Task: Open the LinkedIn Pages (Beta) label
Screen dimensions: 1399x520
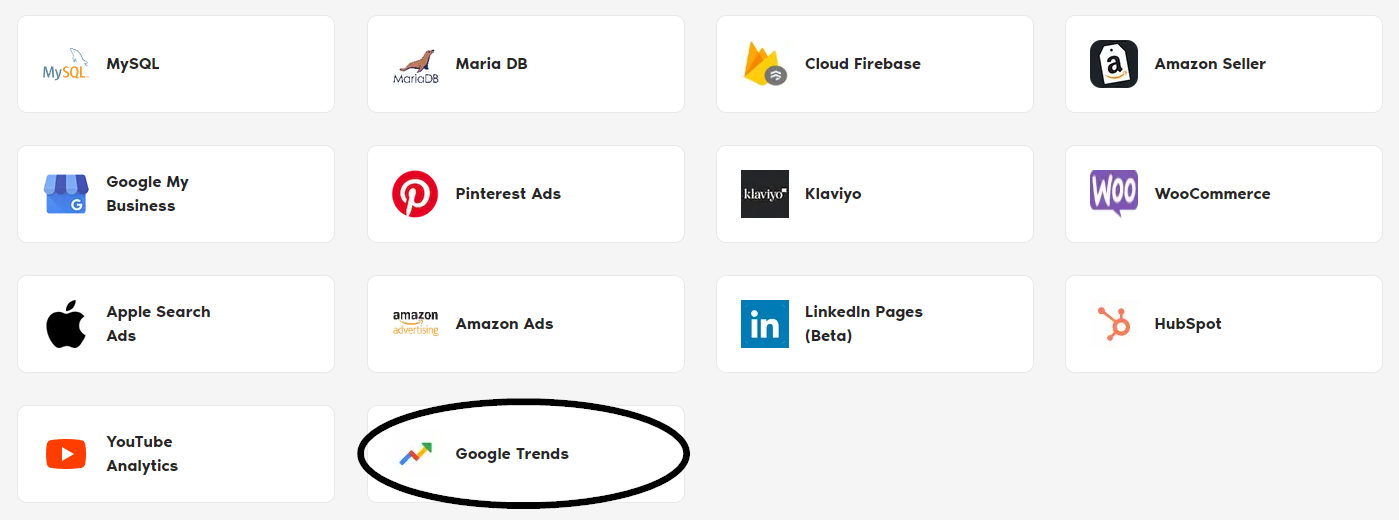Action: [864, 324]
